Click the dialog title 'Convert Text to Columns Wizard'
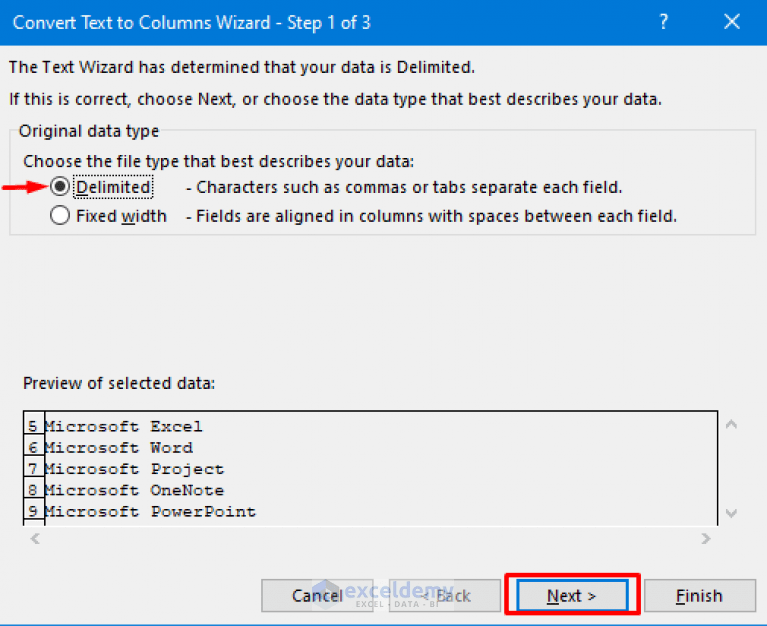Viewport: 767px width, 626px height. click(192, 22)
